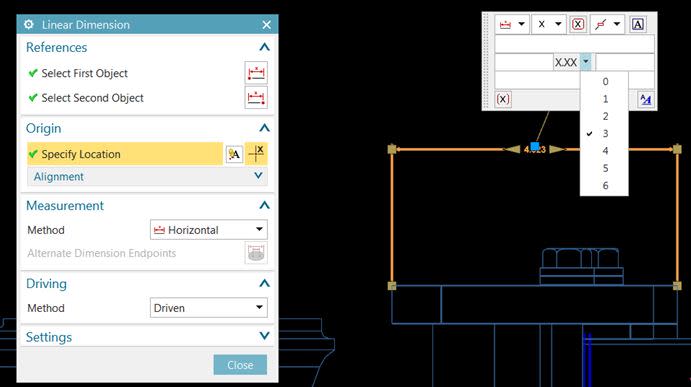Click the Close button
Image resolution: width=691 pixels, height=387 pixels.
coord(240,365)
